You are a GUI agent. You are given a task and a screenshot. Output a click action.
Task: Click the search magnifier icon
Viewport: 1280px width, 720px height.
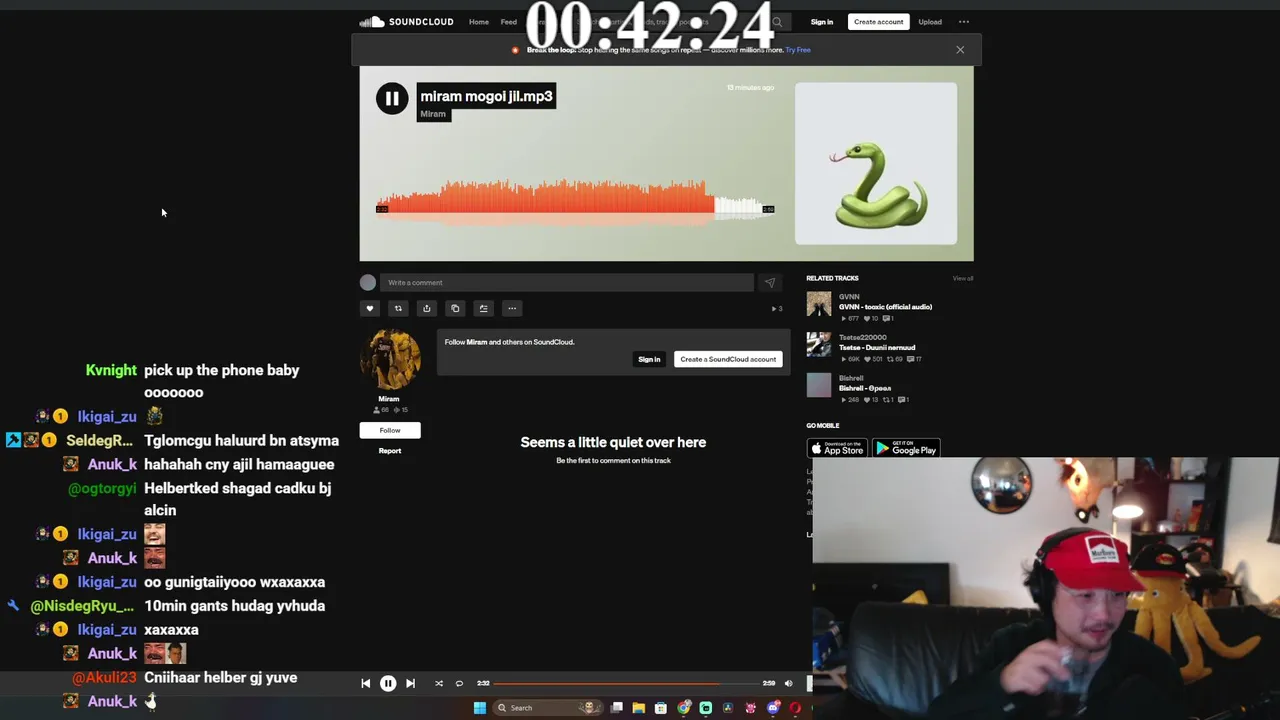777,22
